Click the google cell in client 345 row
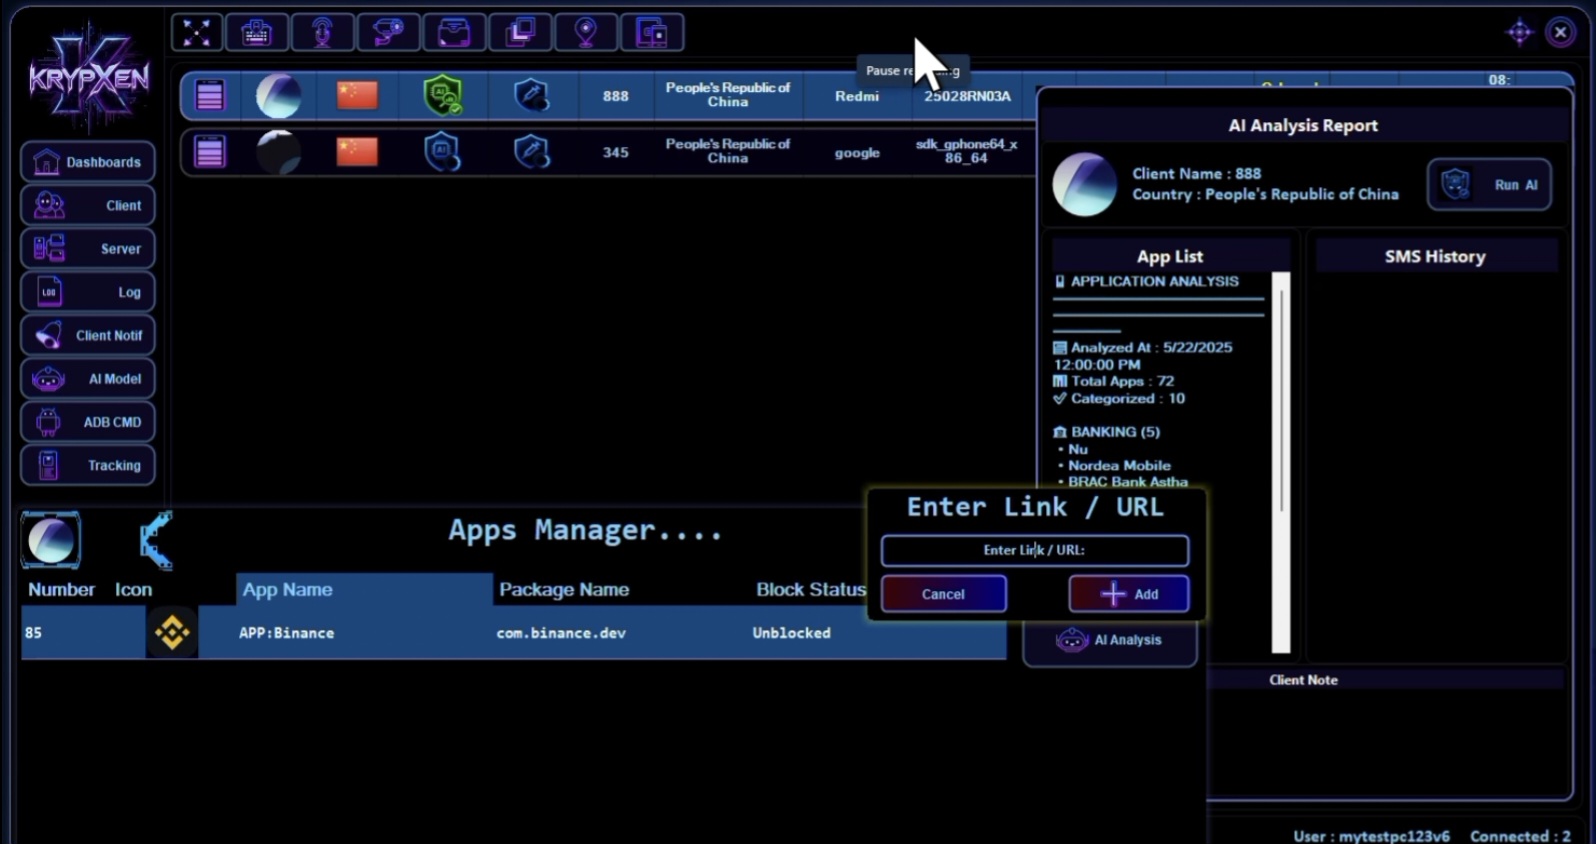Viewport: 1596px width, 844px height. point(857,152)
